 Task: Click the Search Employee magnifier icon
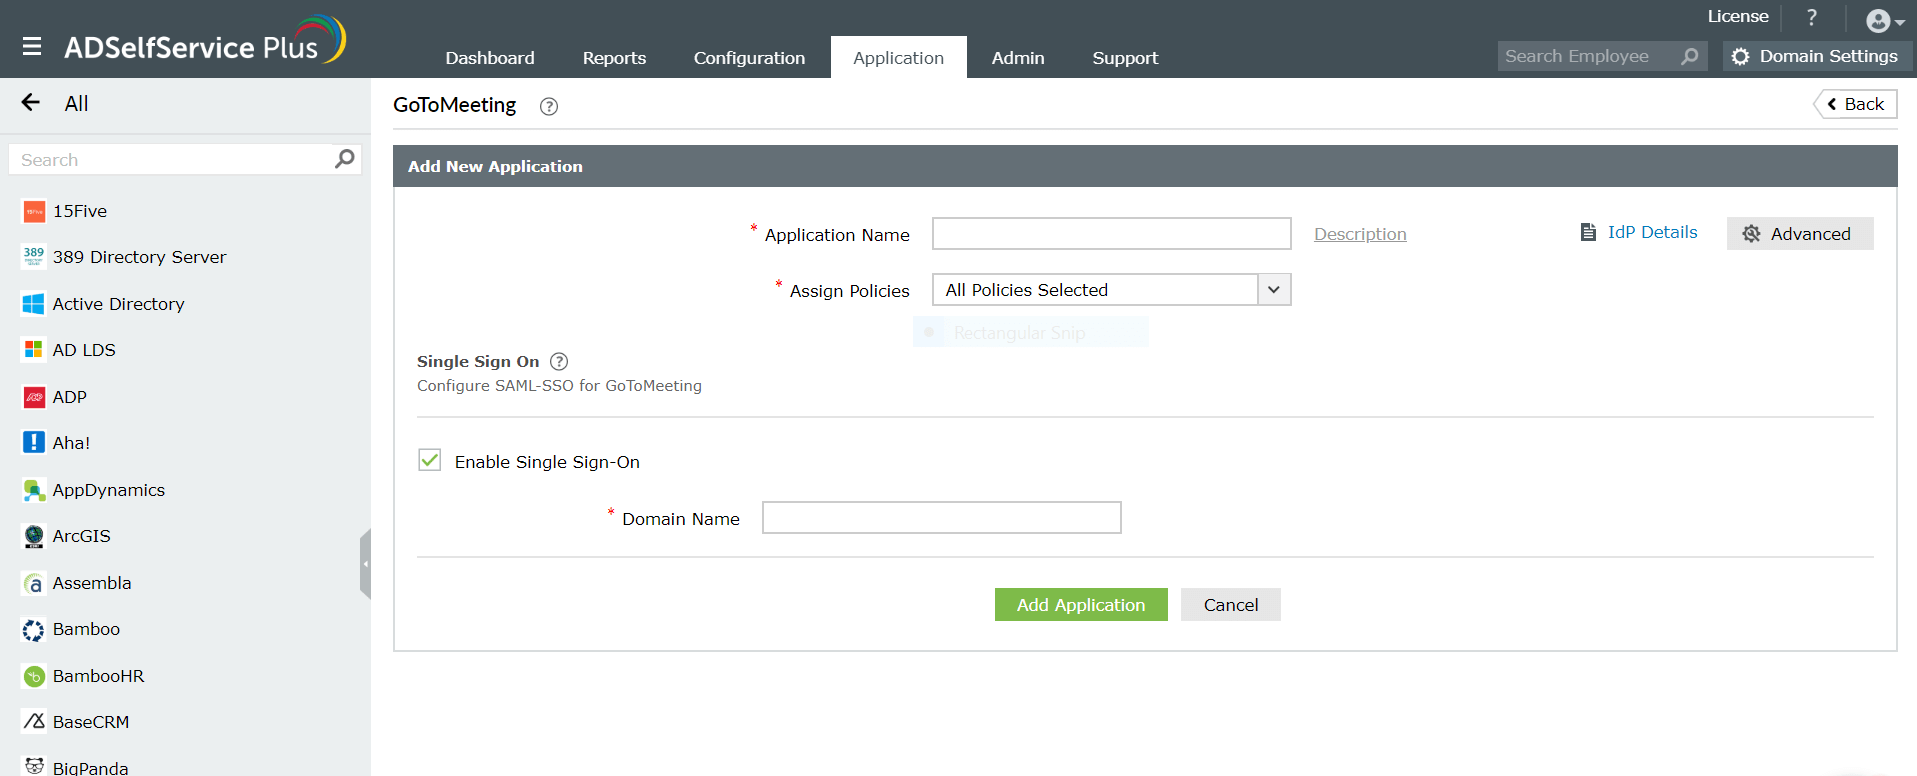click(x=1689, y=56)
